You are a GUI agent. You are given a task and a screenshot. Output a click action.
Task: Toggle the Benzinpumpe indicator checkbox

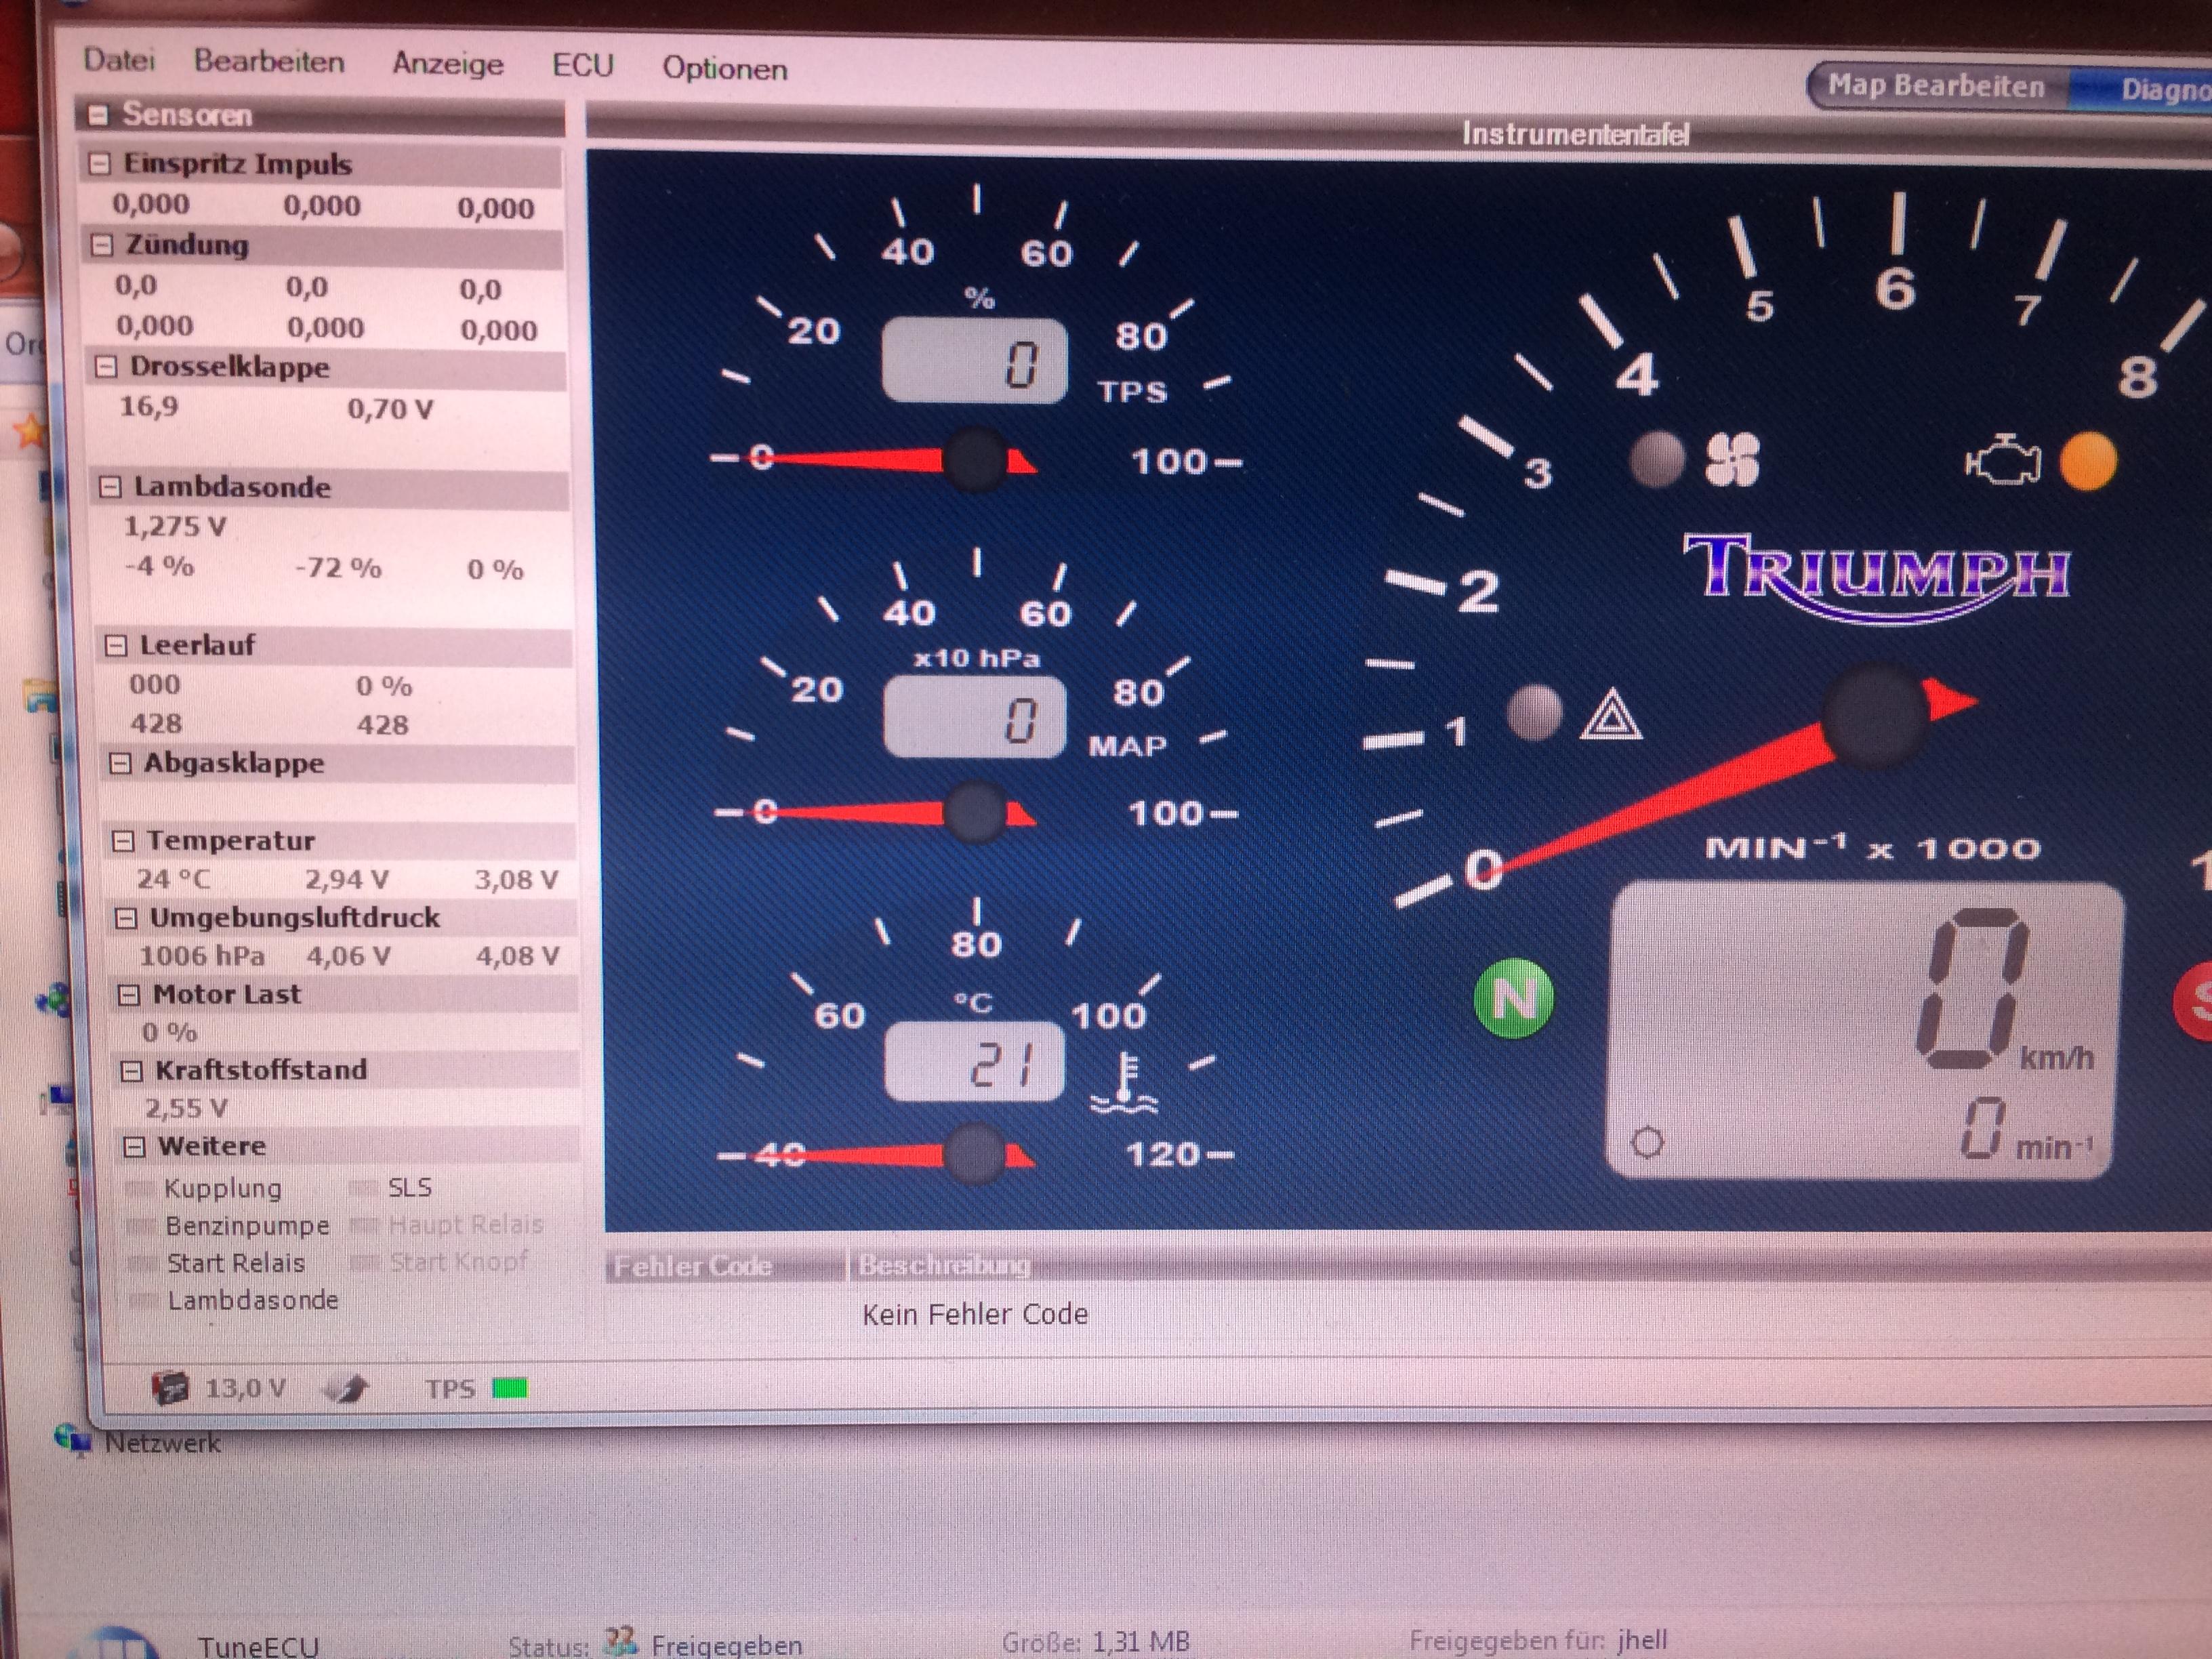point(142,1227)
